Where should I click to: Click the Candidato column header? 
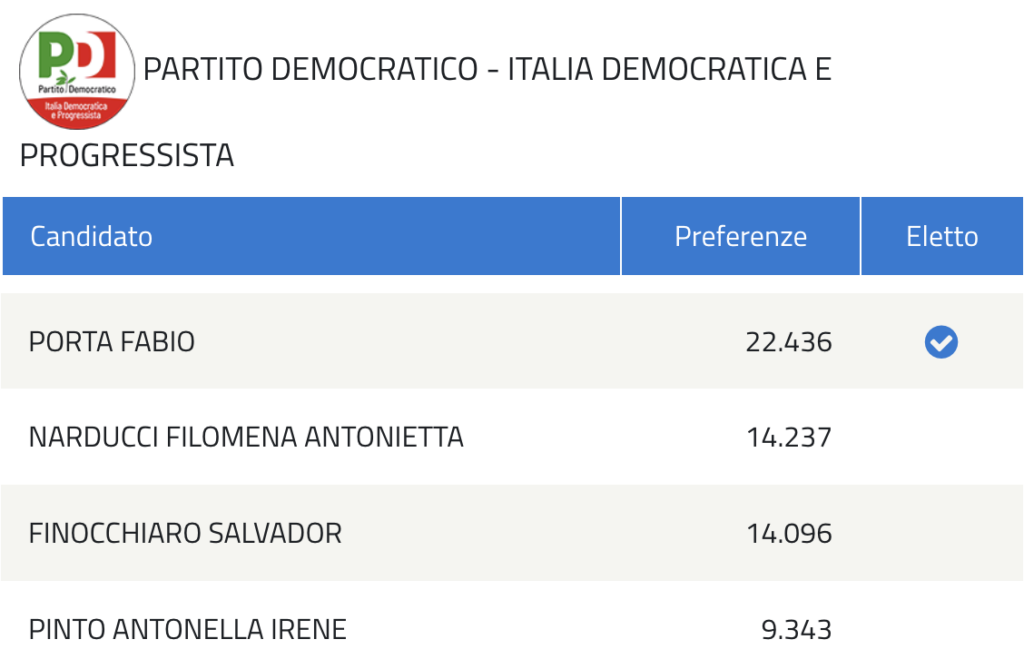[x=311, y=236]
